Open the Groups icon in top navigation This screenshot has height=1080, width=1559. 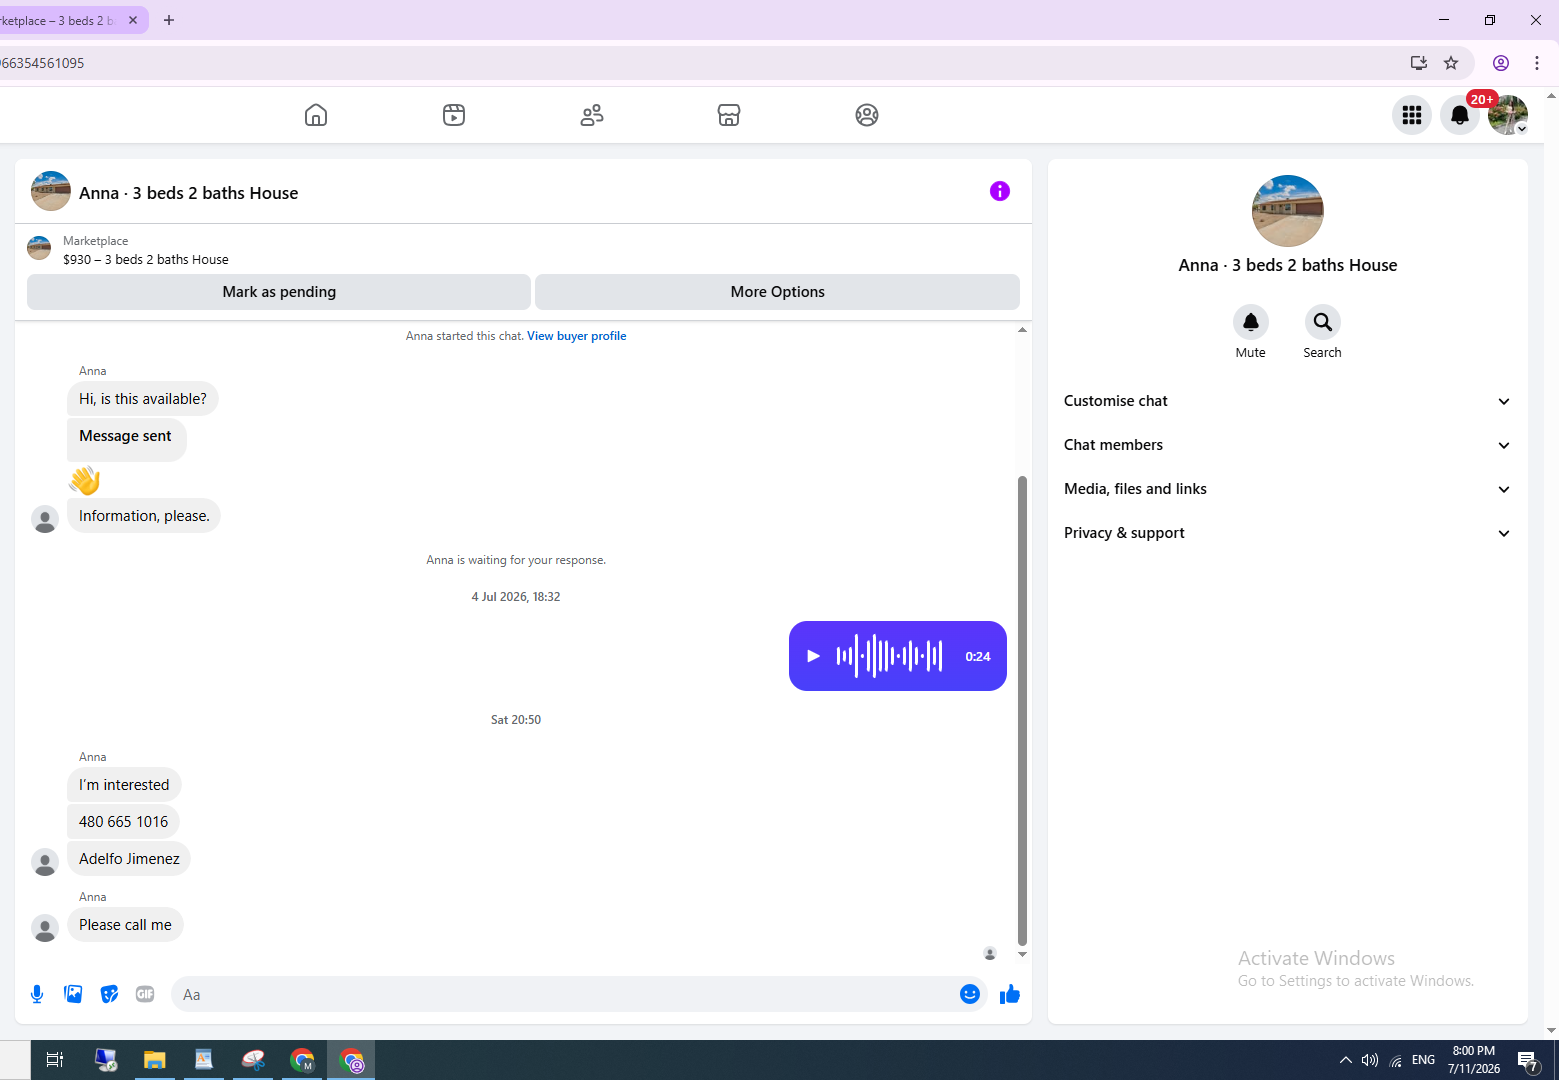(867, 115)
